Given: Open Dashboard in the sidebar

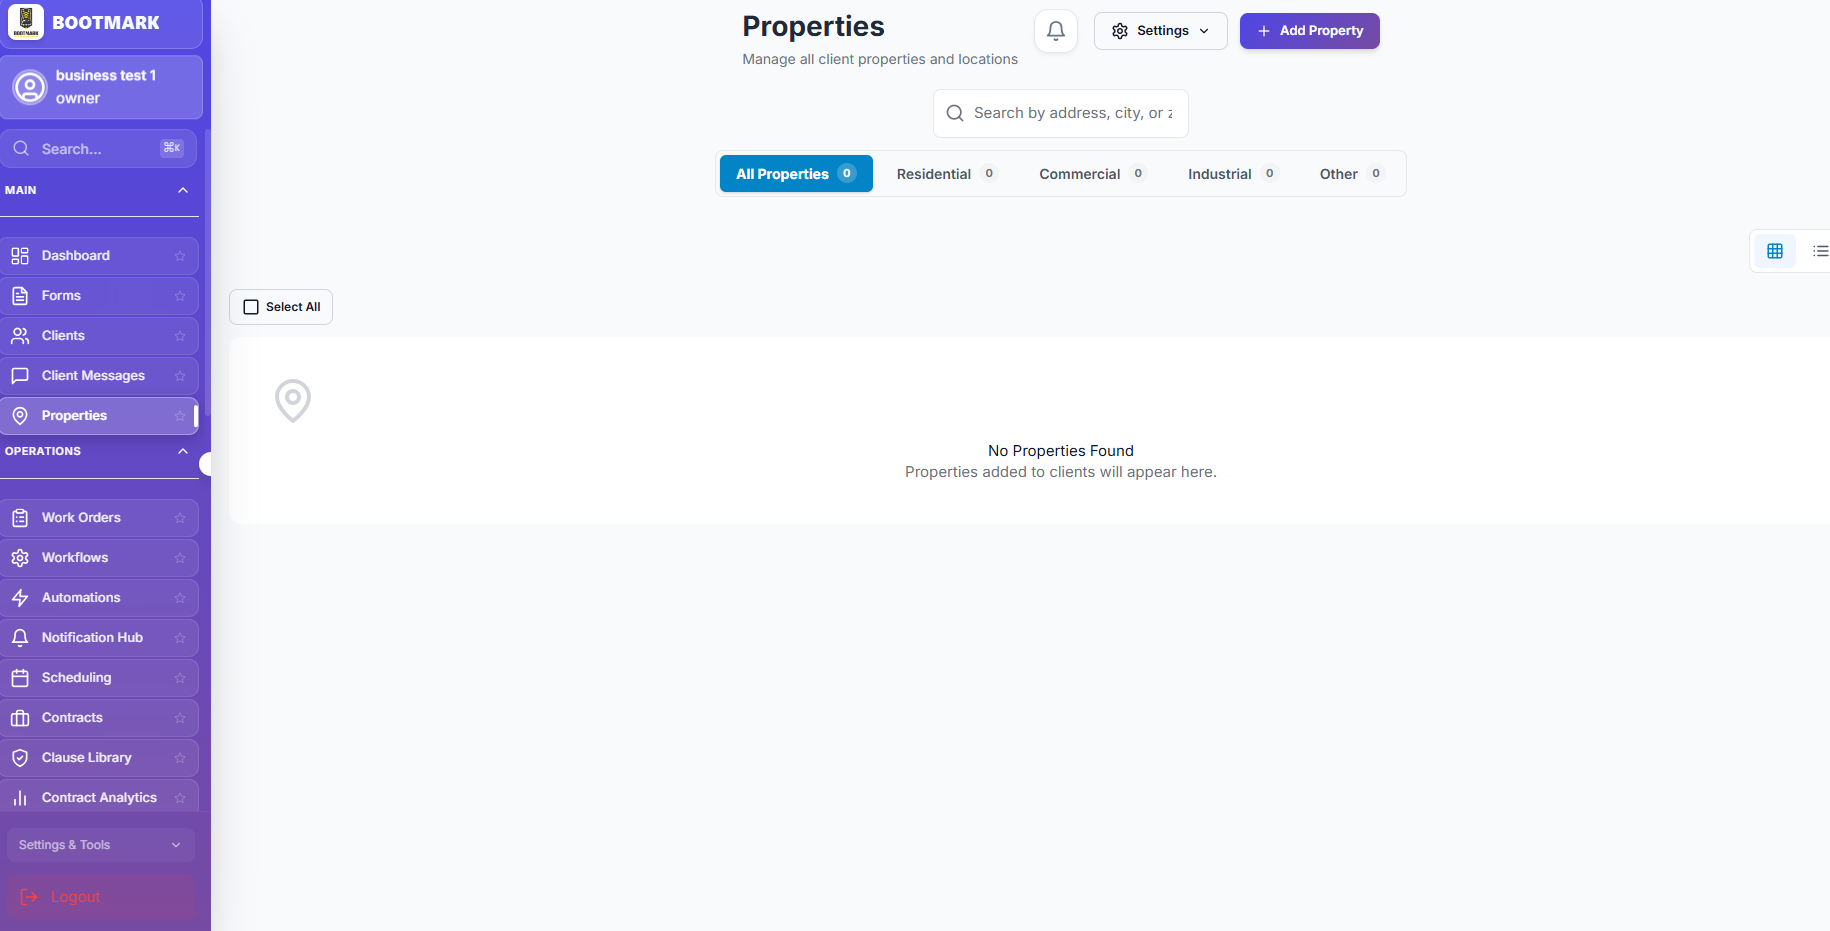Looking at the screenshot, I should pyautogui.click(x=99, y=256).
